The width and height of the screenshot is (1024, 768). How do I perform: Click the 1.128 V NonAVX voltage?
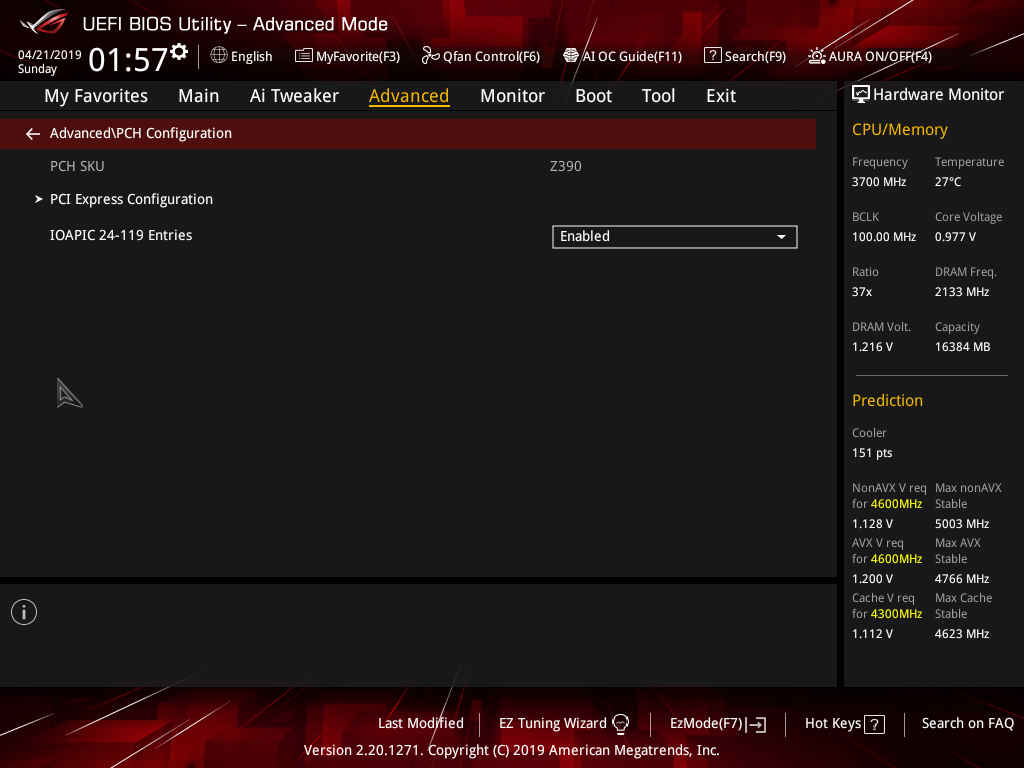click(872, 524)
